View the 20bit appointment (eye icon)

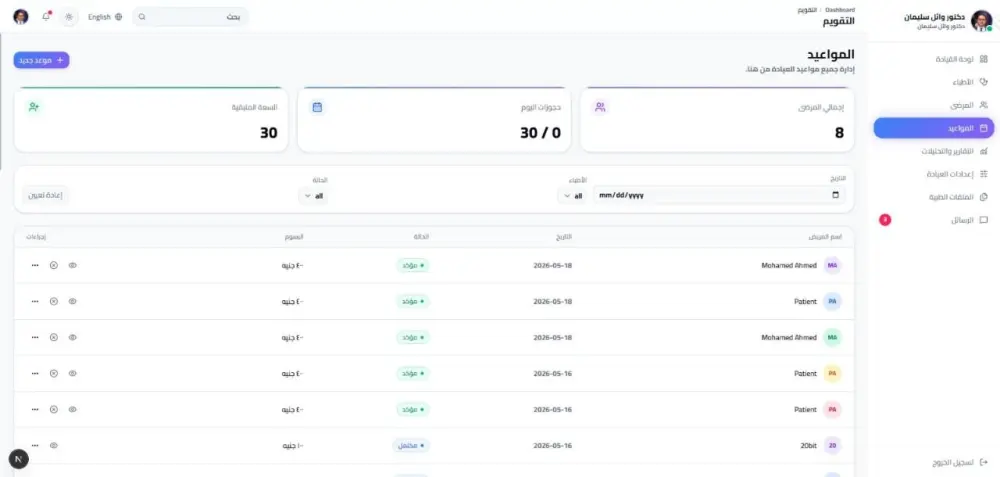(x=54, y=445)
